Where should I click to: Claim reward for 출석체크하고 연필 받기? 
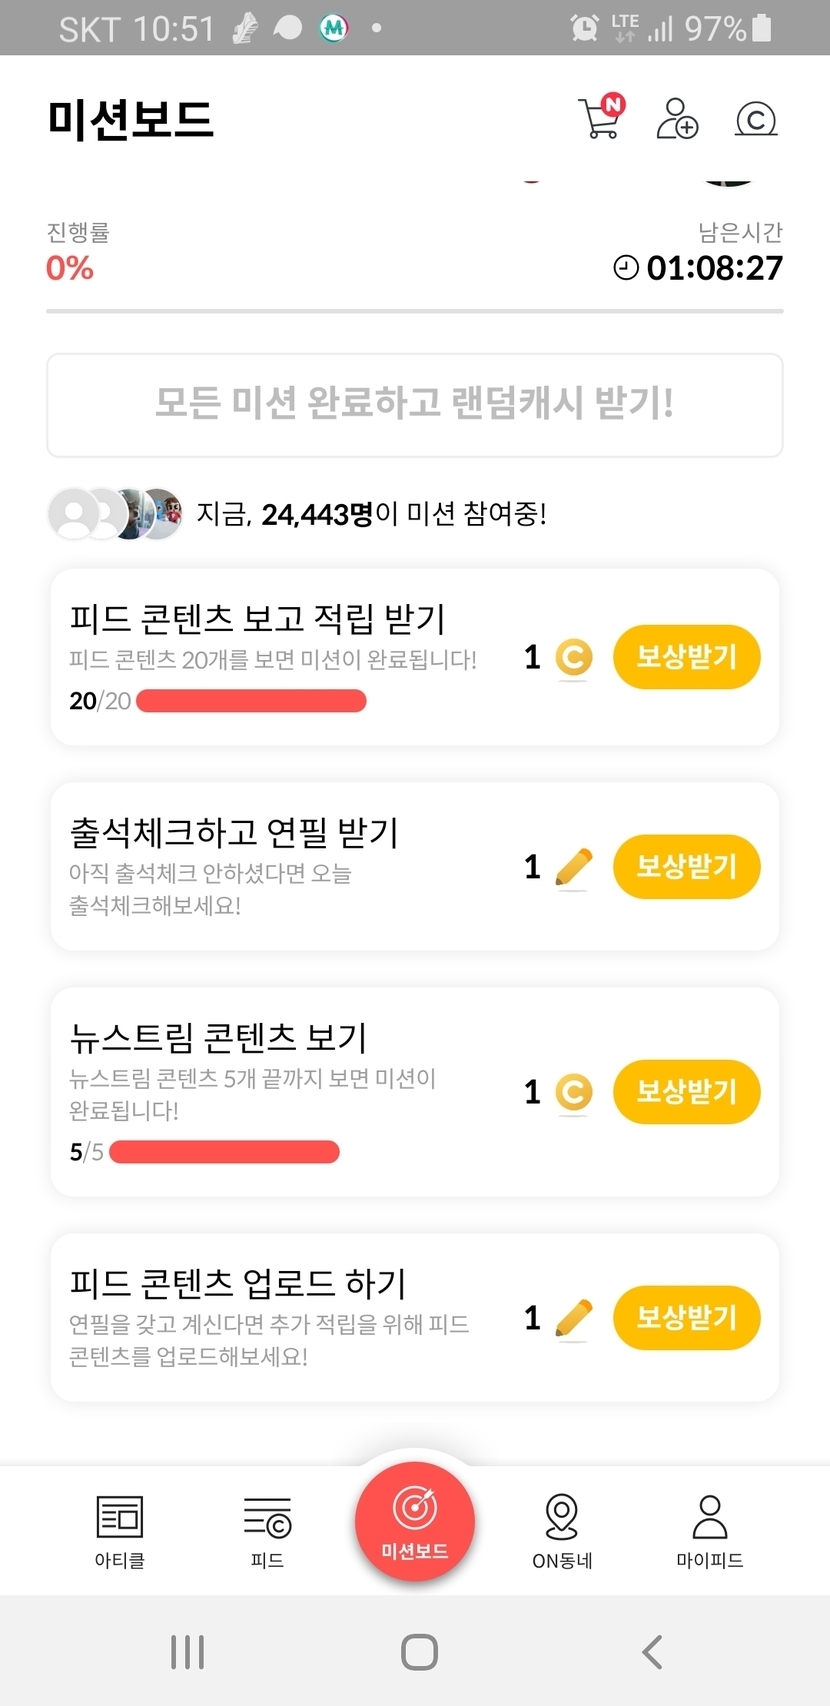pyautogui.click(x=686, y=866)
